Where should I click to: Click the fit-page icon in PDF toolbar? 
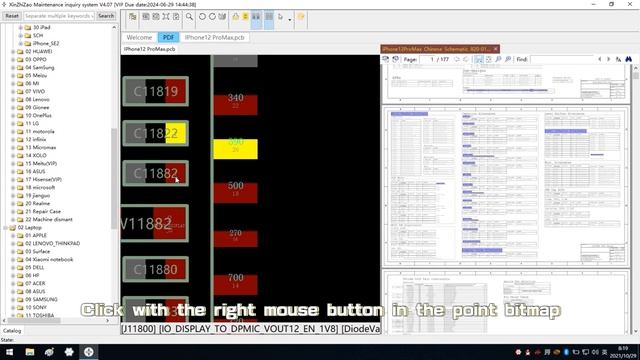[x=489, y=59]
